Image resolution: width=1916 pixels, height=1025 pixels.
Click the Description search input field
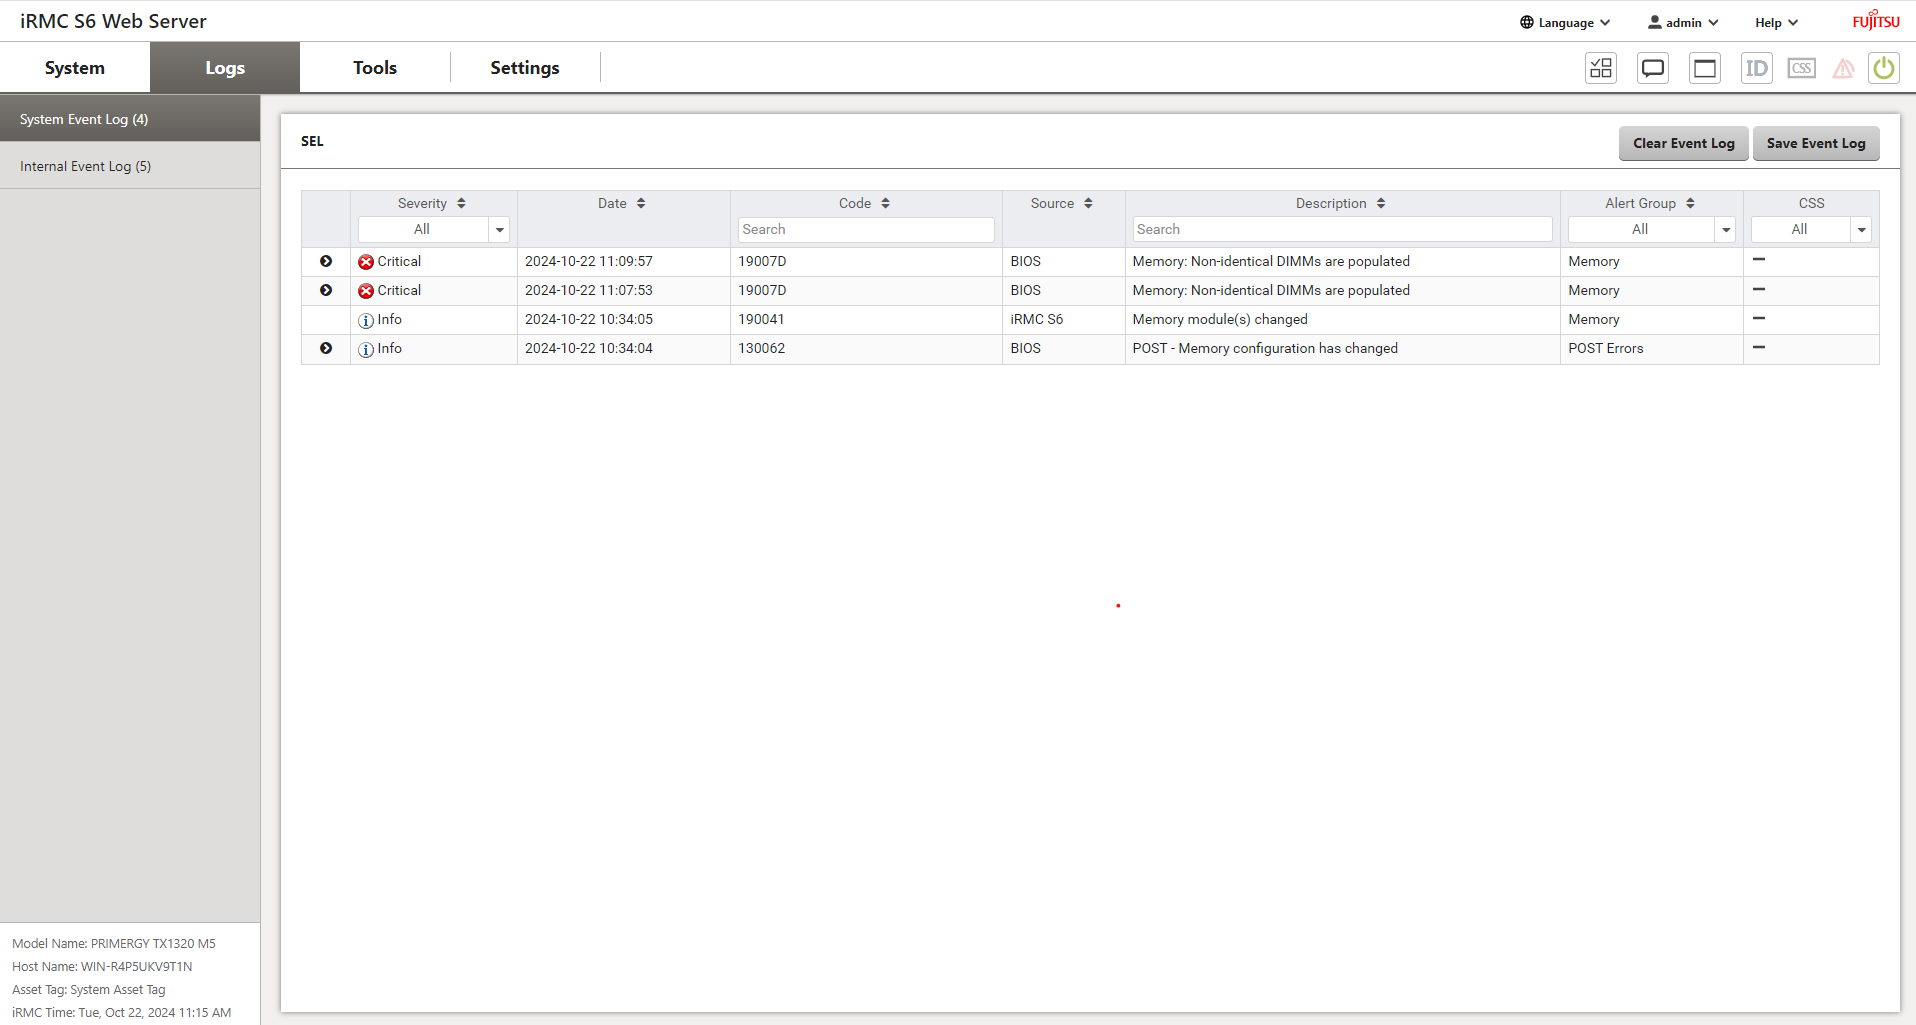pyautogui.click(x=1341, y=229)
